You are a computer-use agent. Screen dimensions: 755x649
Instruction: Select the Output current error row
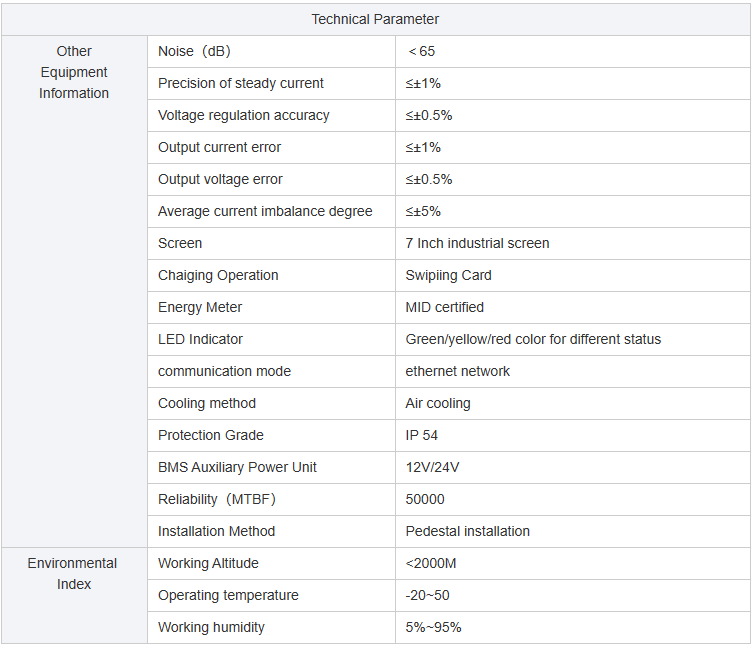coord(449,147)
